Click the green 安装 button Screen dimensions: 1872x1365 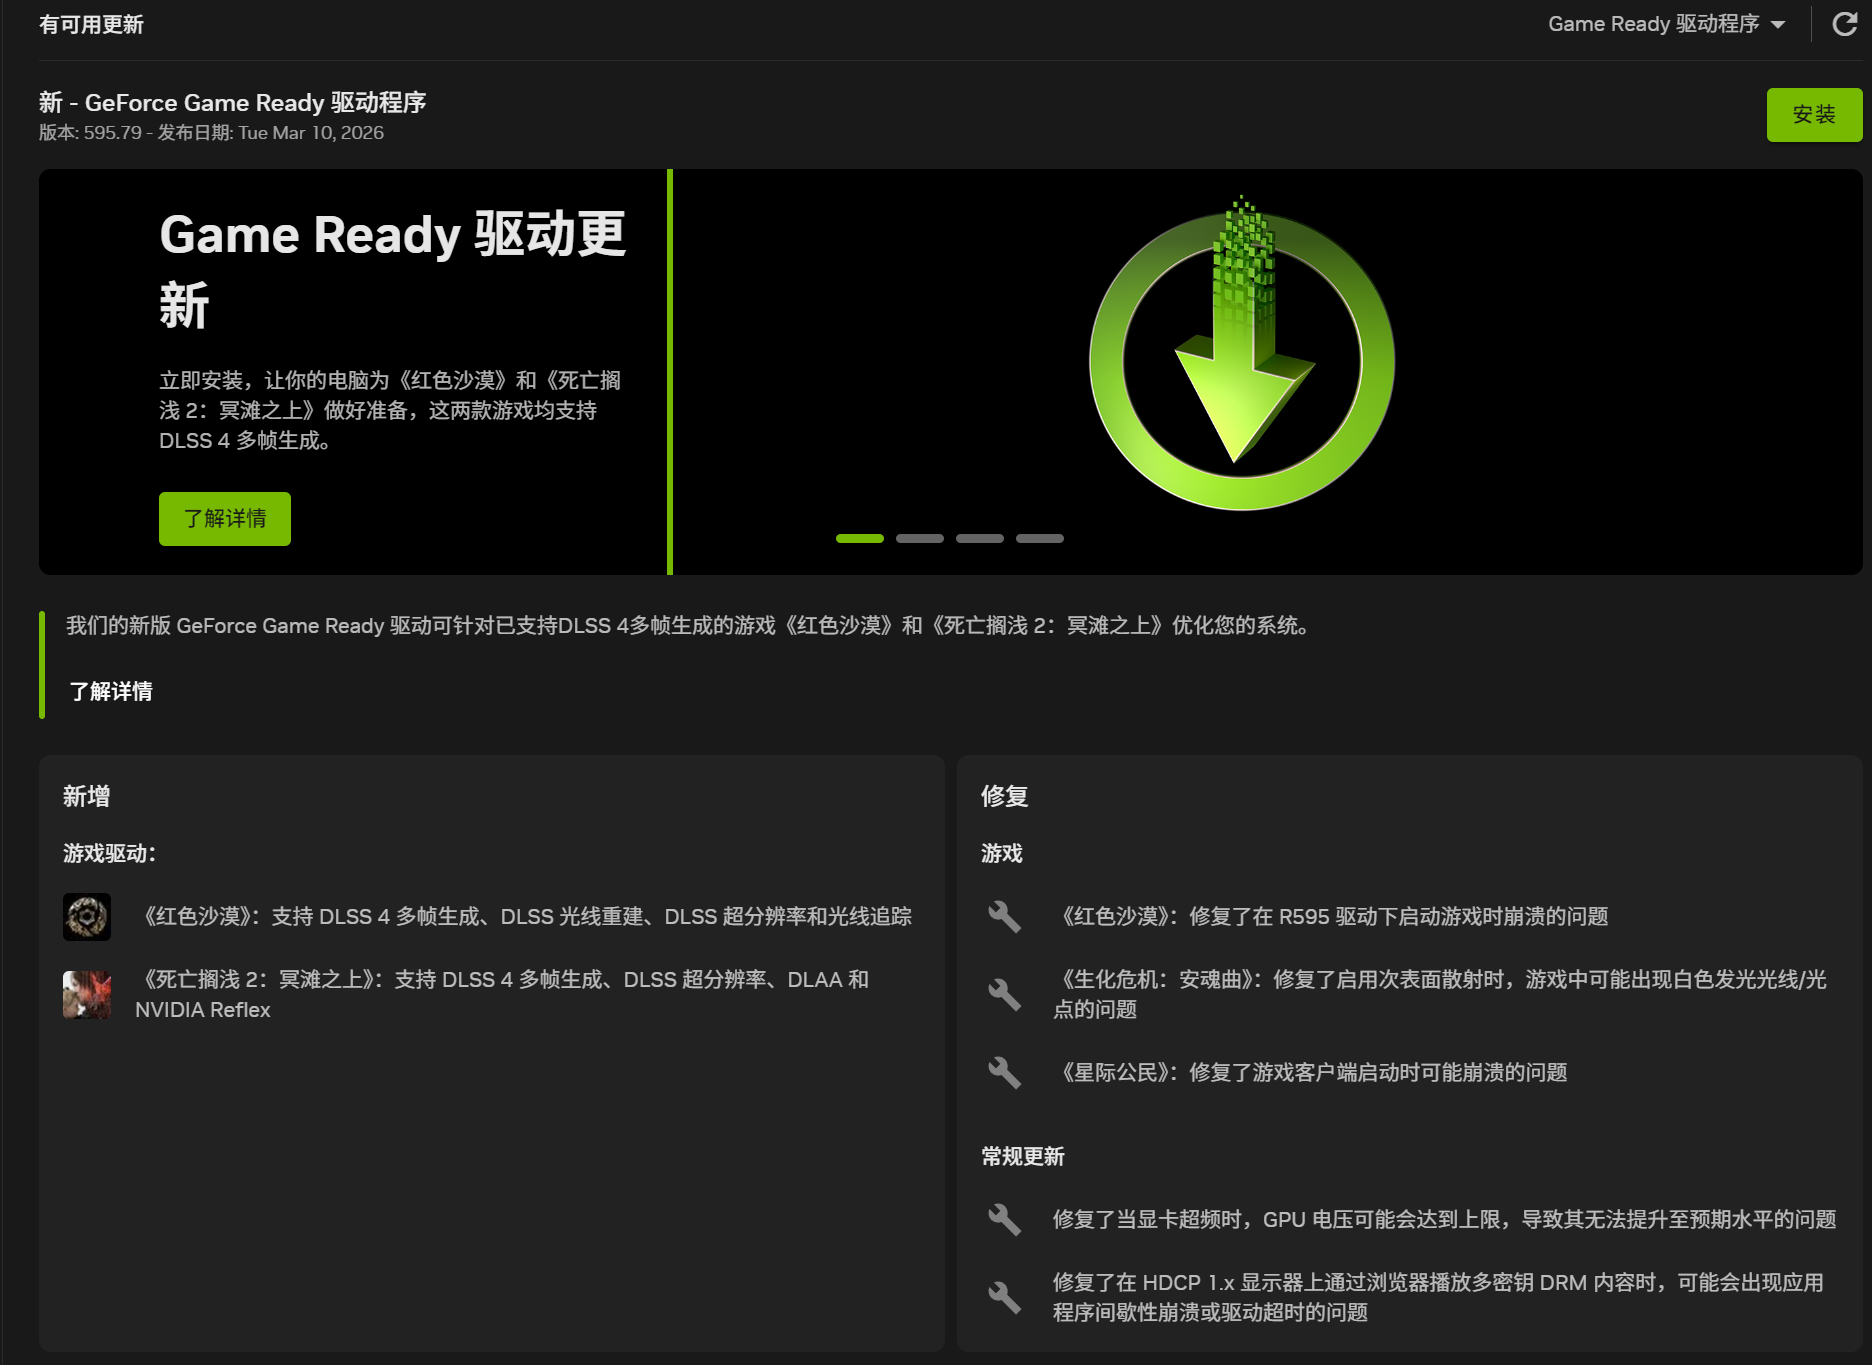(1814, 115)
